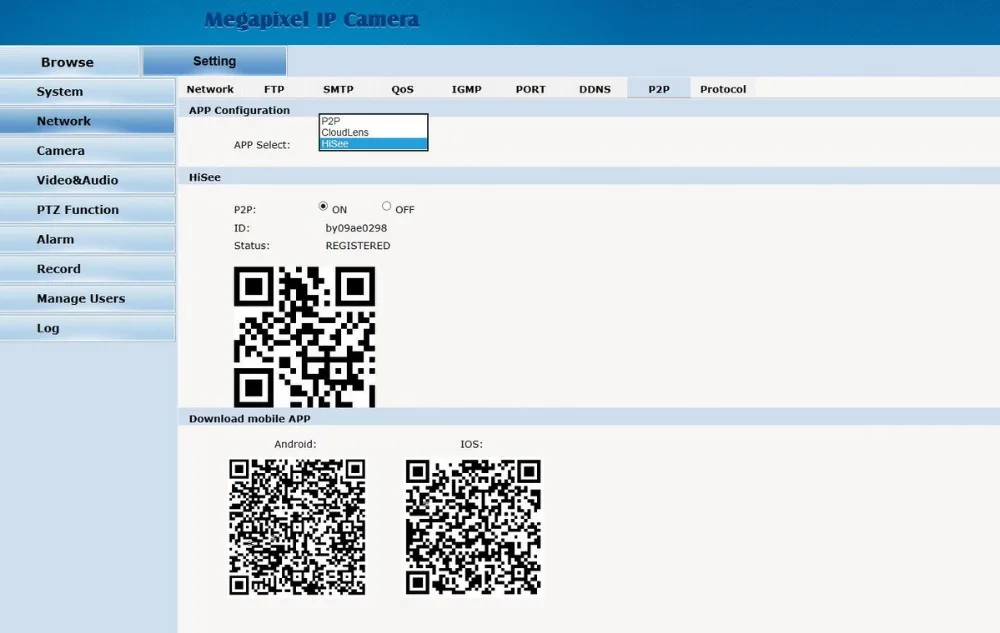Open the Record settings section
Image resolution: width=1000 pixels, height=633 pixels.
click(87, 269)
